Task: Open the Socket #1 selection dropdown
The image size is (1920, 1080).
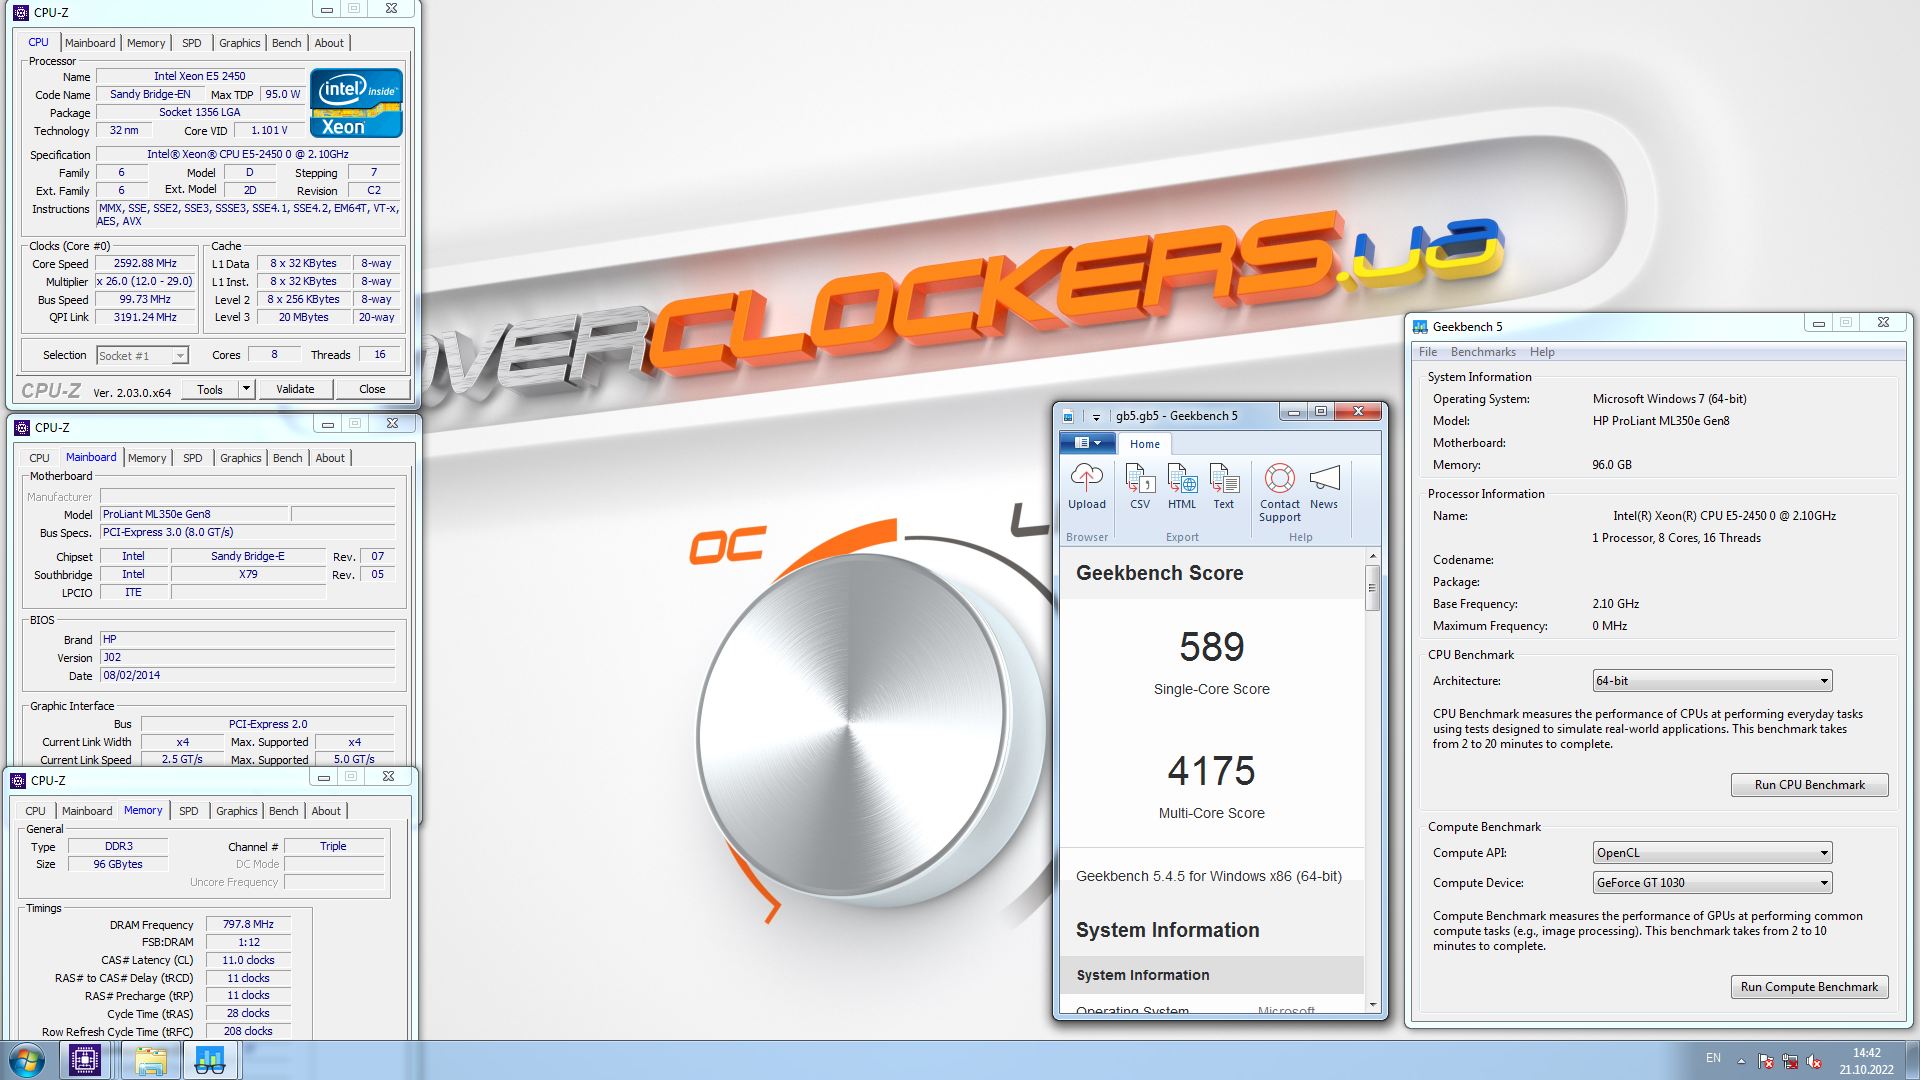Action: tap(142, 356)
